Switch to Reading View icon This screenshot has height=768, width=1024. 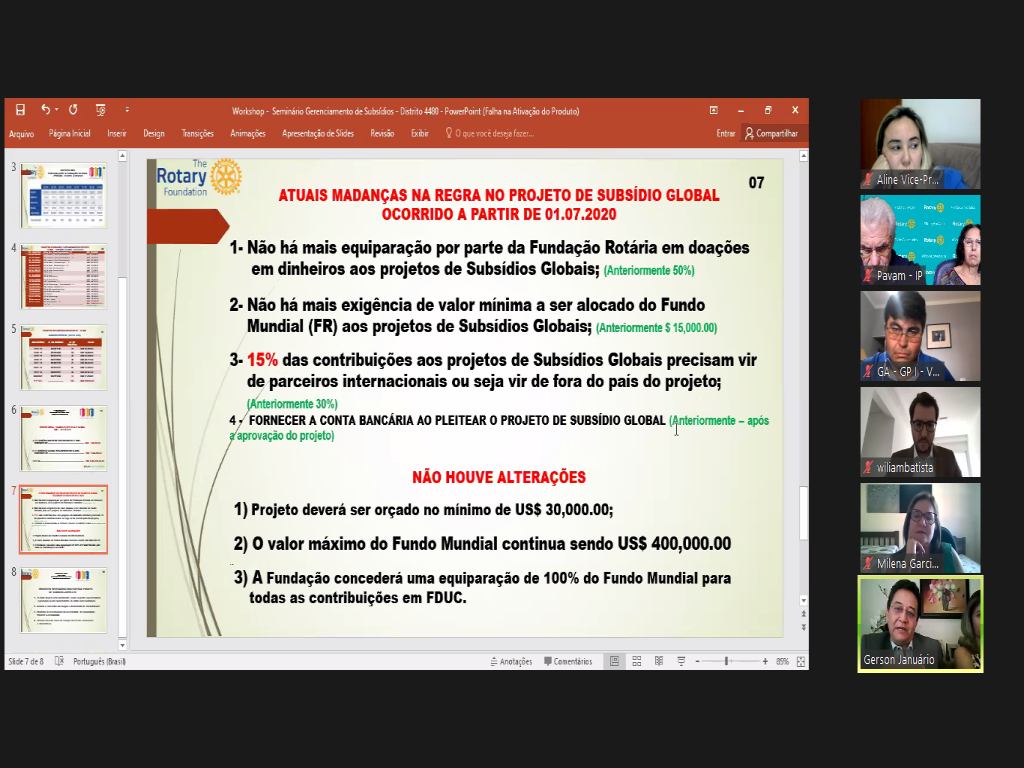tap(656, 661)
